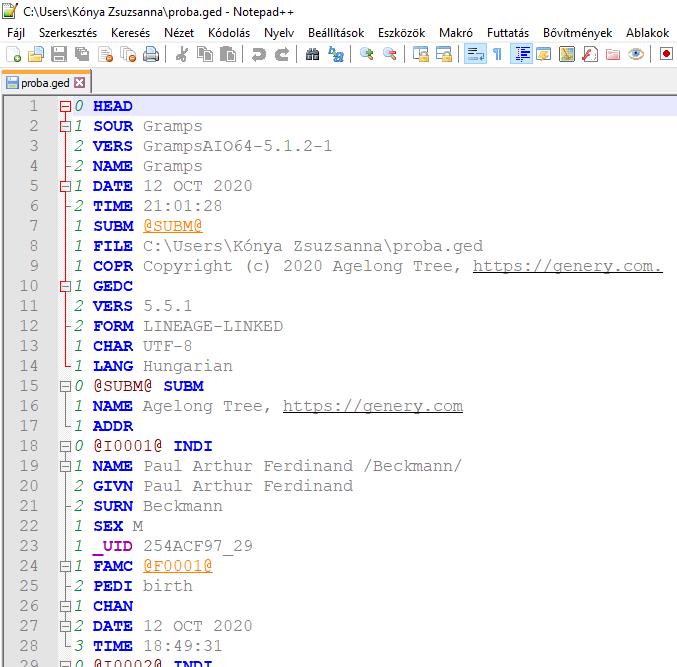Click the synchronize vertical scrolling icon

pyautogui.click(x=421, y=55)
